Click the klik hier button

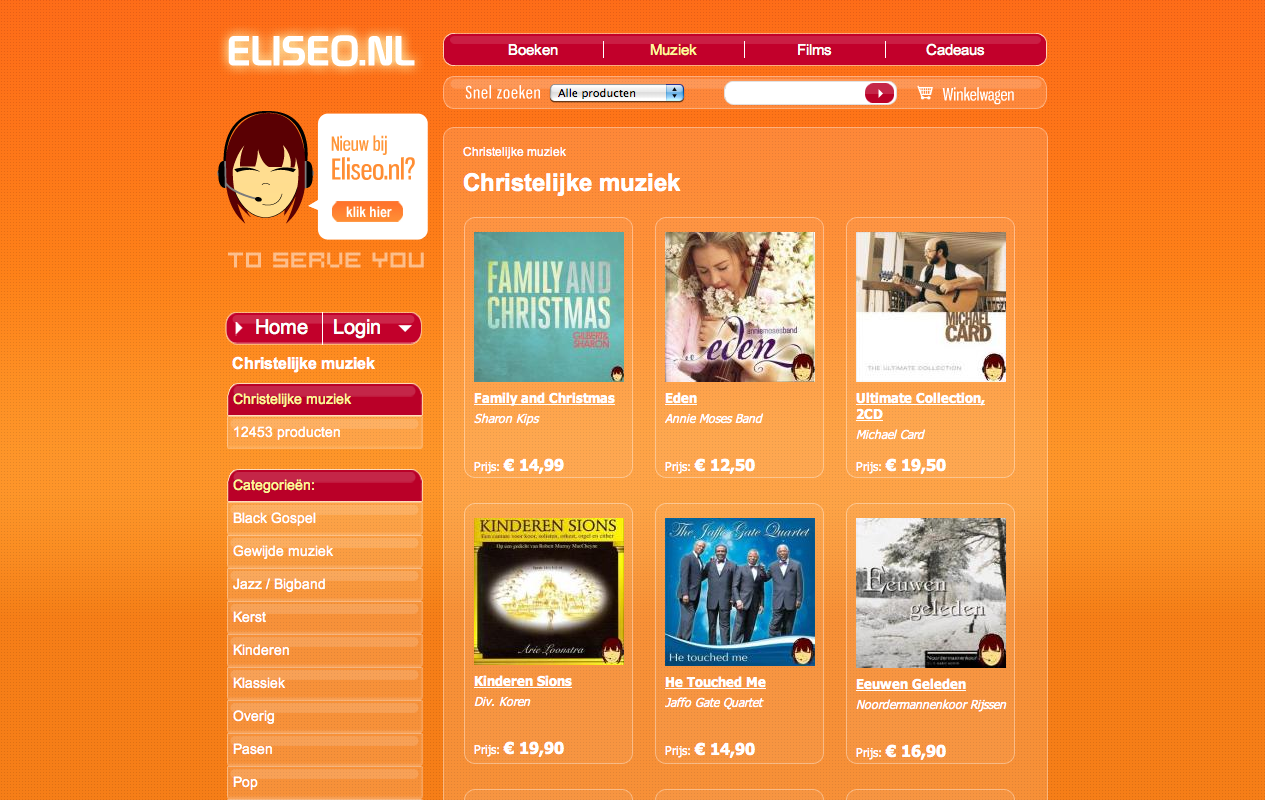tap(368, 212)
